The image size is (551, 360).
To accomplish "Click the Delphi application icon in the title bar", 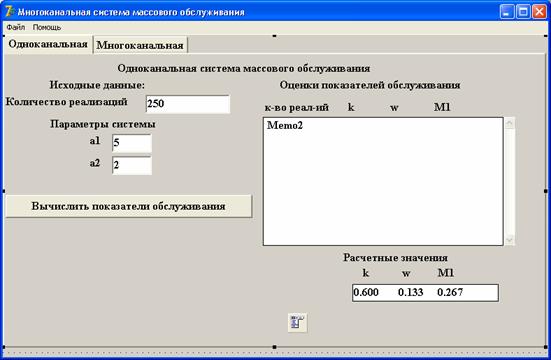I will 10,12.
